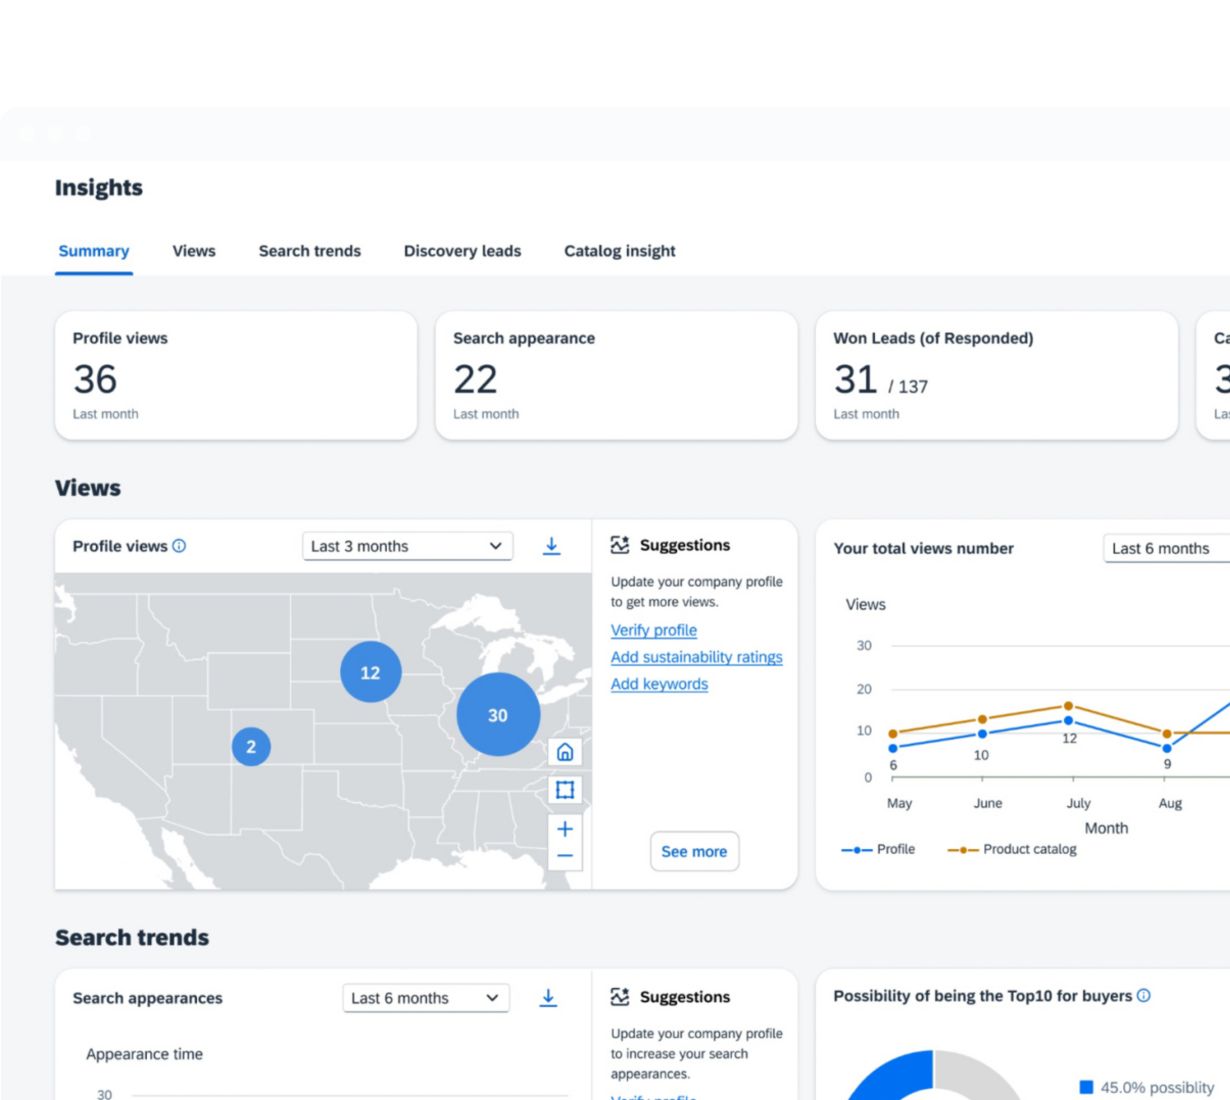Select the map cluster bubble showing 30
The width and height of the screenshot is (1230, 1100).
tap(498, 715)
